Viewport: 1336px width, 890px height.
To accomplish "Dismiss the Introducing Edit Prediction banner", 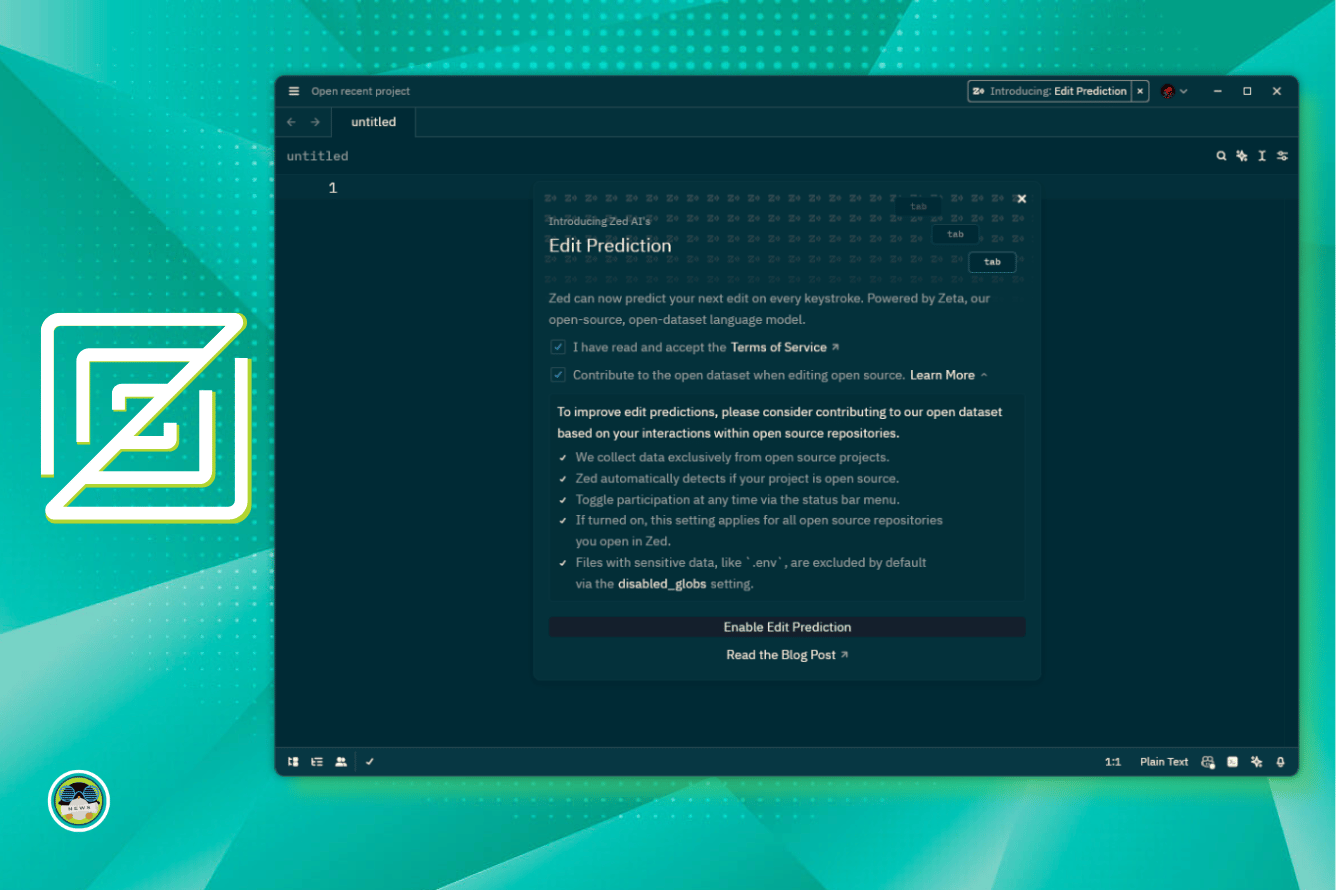I will 1140,91.
